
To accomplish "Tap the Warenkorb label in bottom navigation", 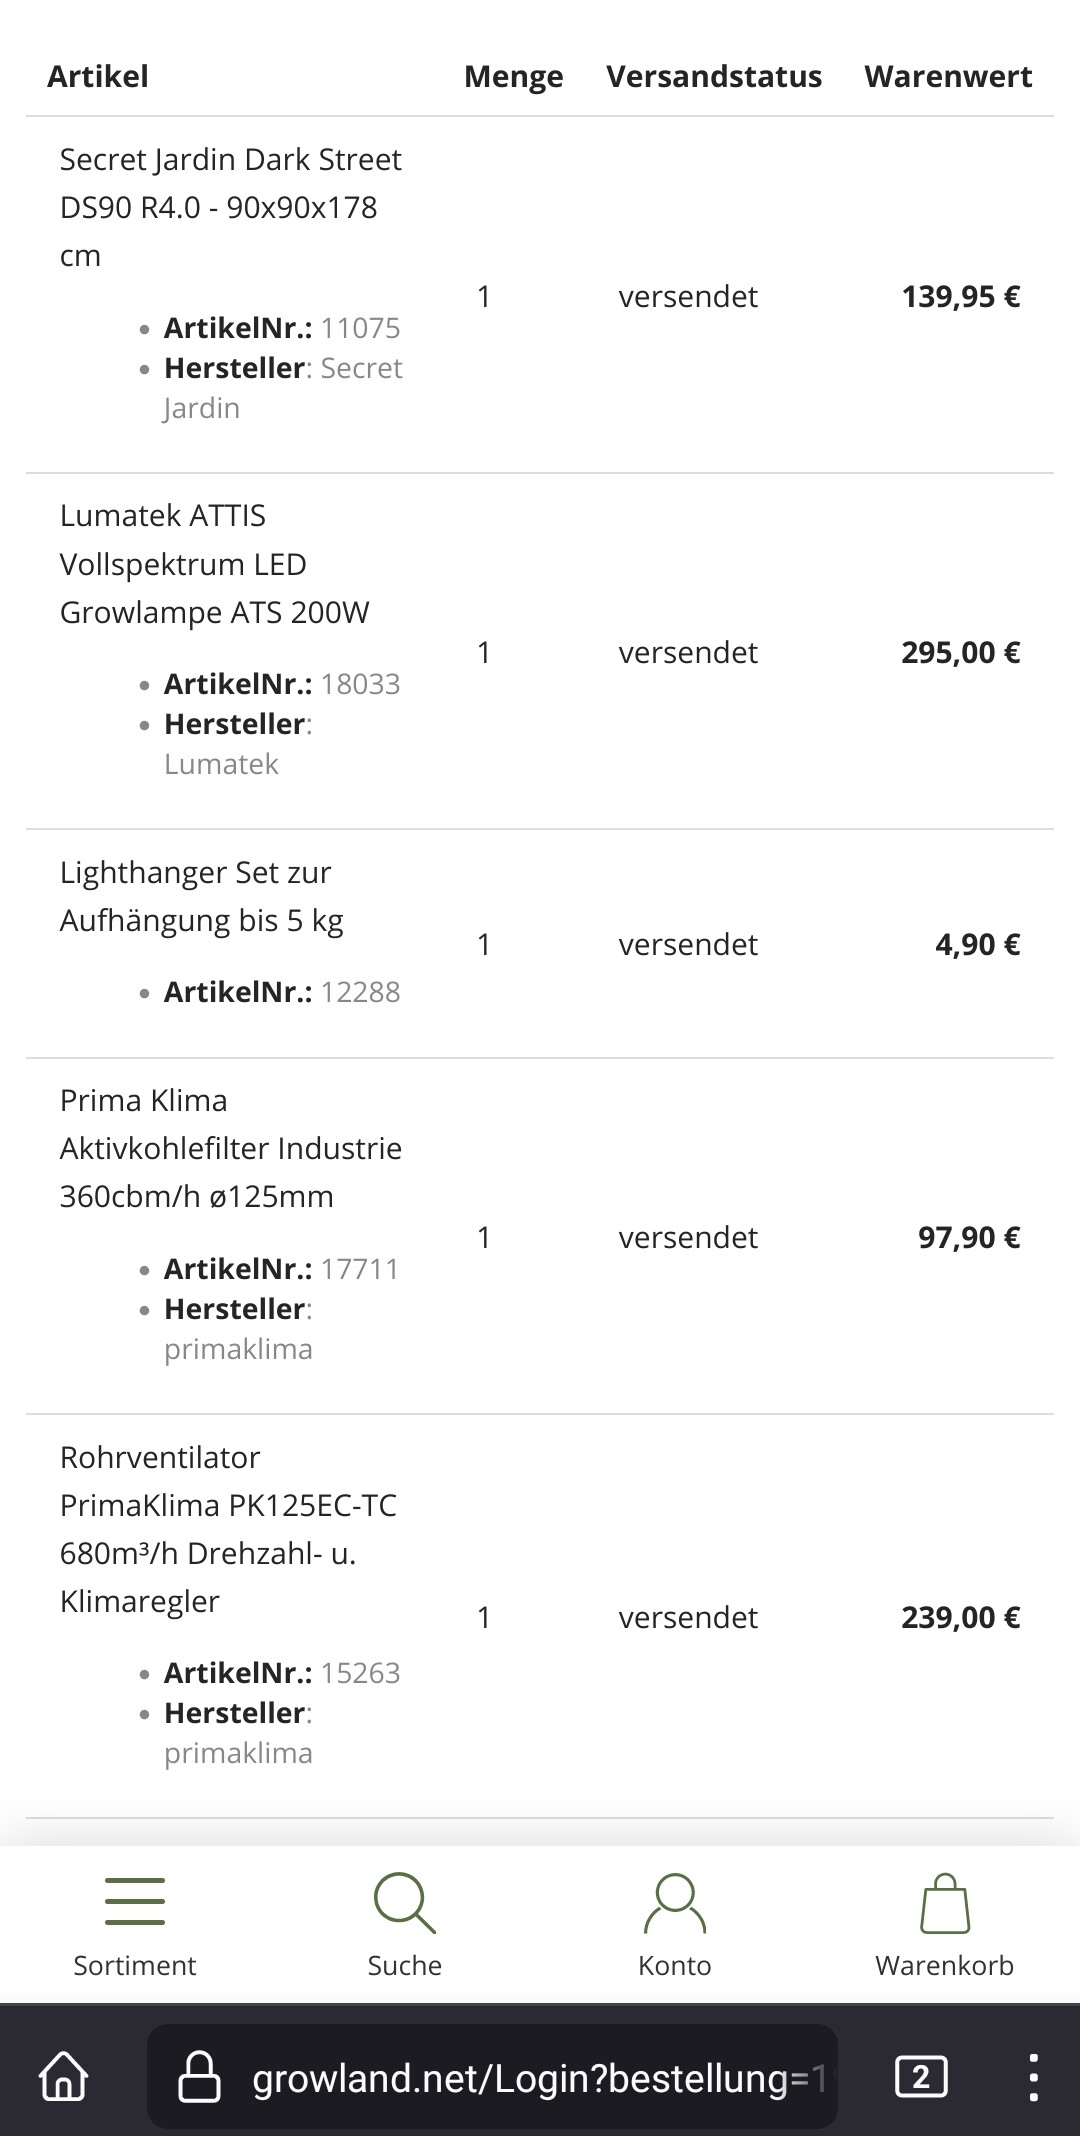I will coord(944,1965).
